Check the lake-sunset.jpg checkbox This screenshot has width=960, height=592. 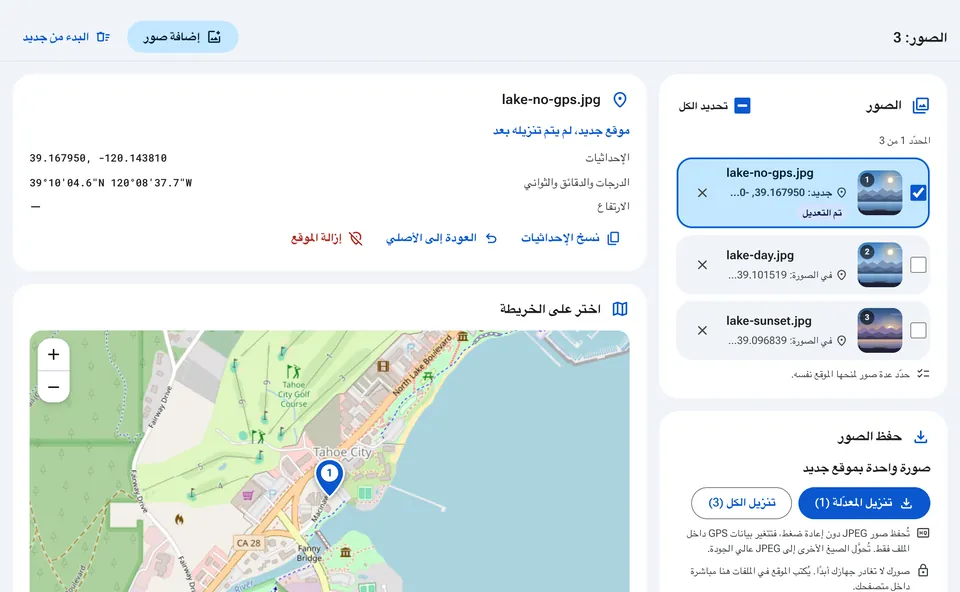pos(918,331)
